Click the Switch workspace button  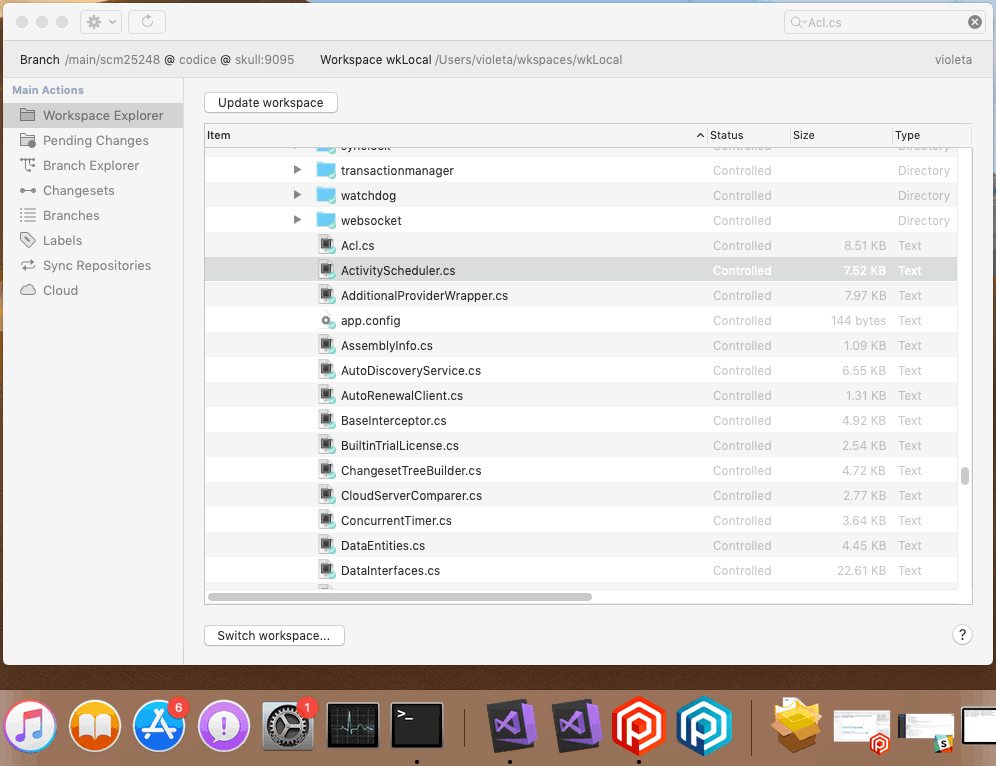tap(274, 635)
